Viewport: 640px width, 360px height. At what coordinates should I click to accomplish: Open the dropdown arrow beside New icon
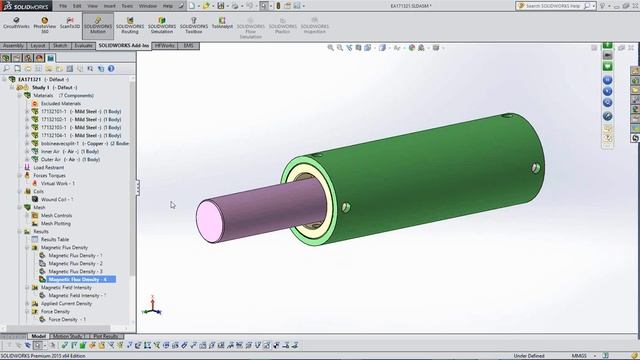pos(198,6)
